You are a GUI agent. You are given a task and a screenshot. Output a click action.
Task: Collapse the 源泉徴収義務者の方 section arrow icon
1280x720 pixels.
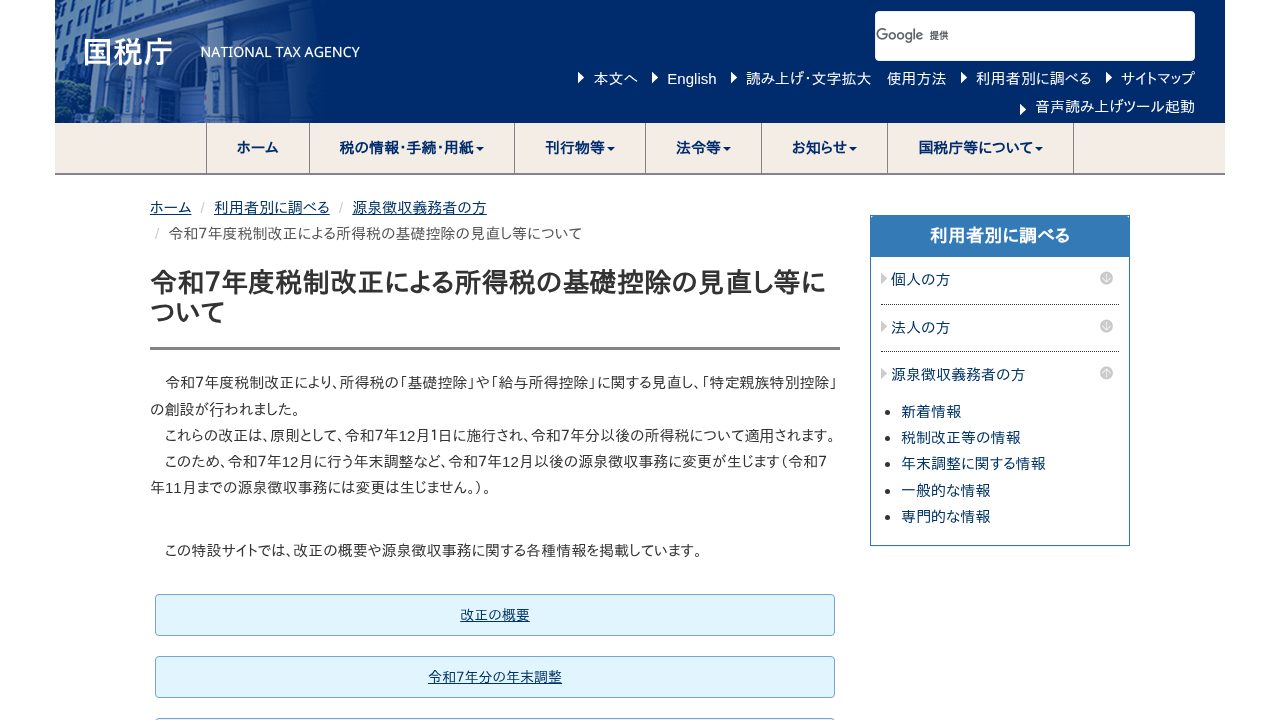coord(1106,373)
